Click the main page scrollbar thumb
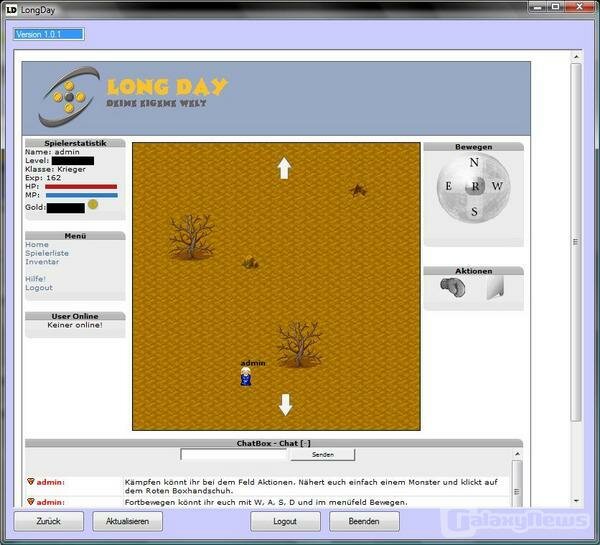 pos(576,242)
